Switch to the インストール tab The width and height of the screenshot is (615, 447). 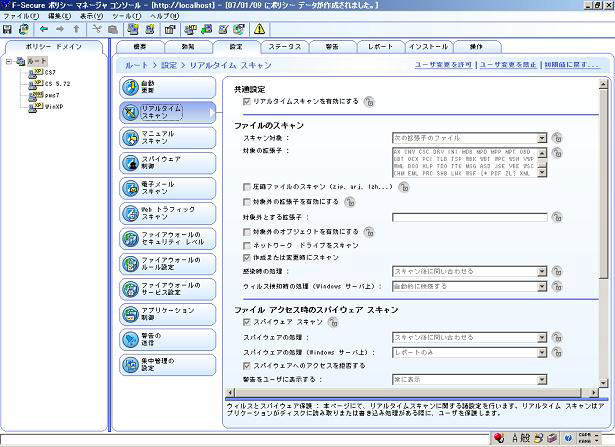coord(429,47)
